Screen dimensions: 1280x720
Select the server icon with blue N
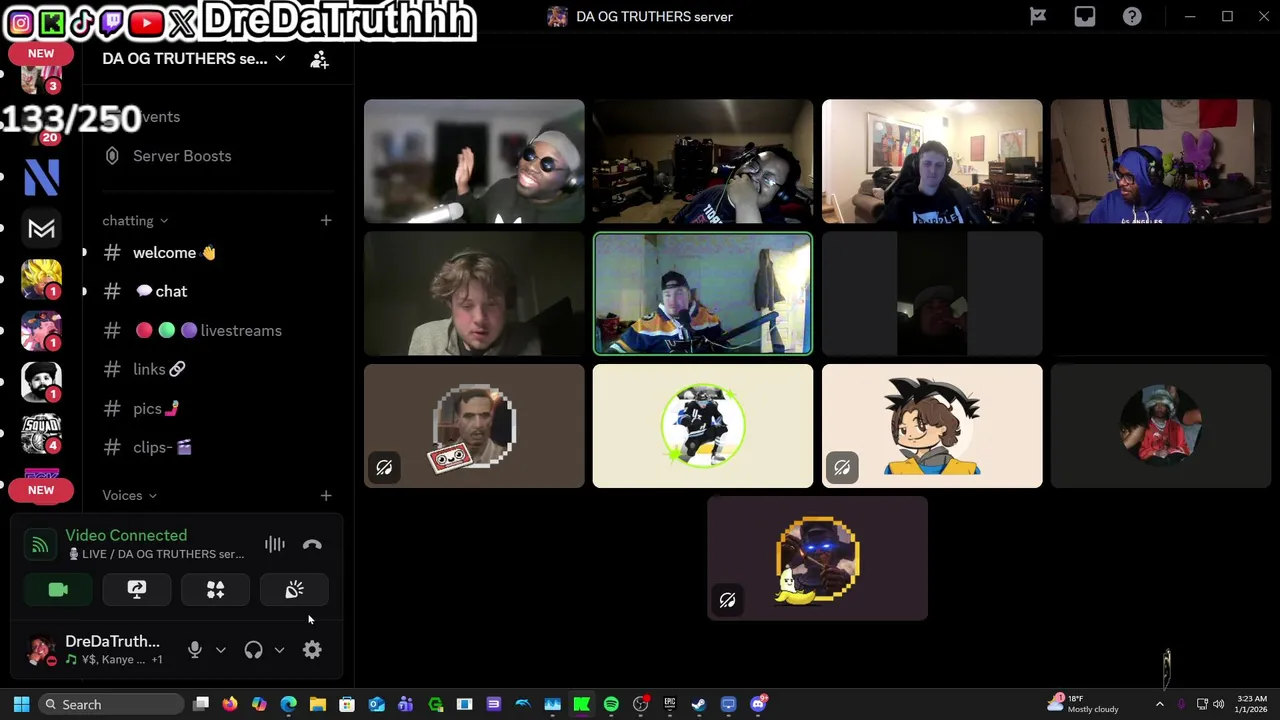tap(41, 177)
